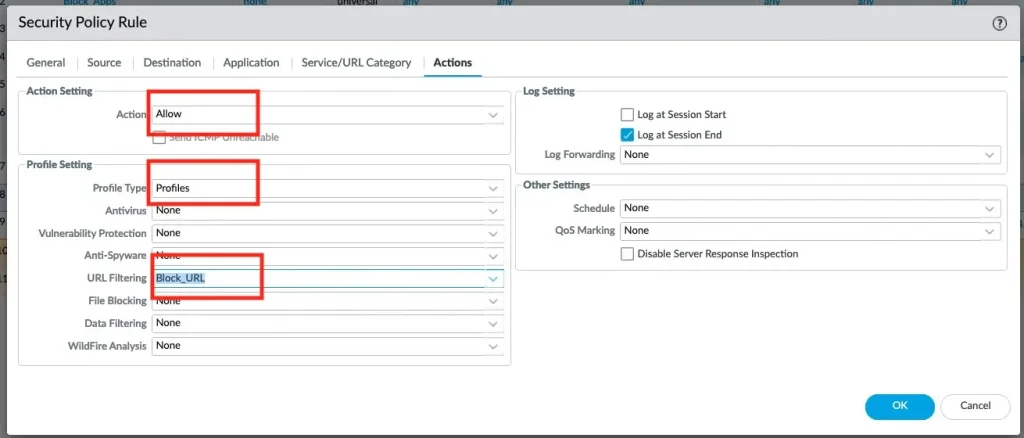Open the Service/URL Category tab
Viewport: 1024px width, 438px height.
[x=356, y=62]
